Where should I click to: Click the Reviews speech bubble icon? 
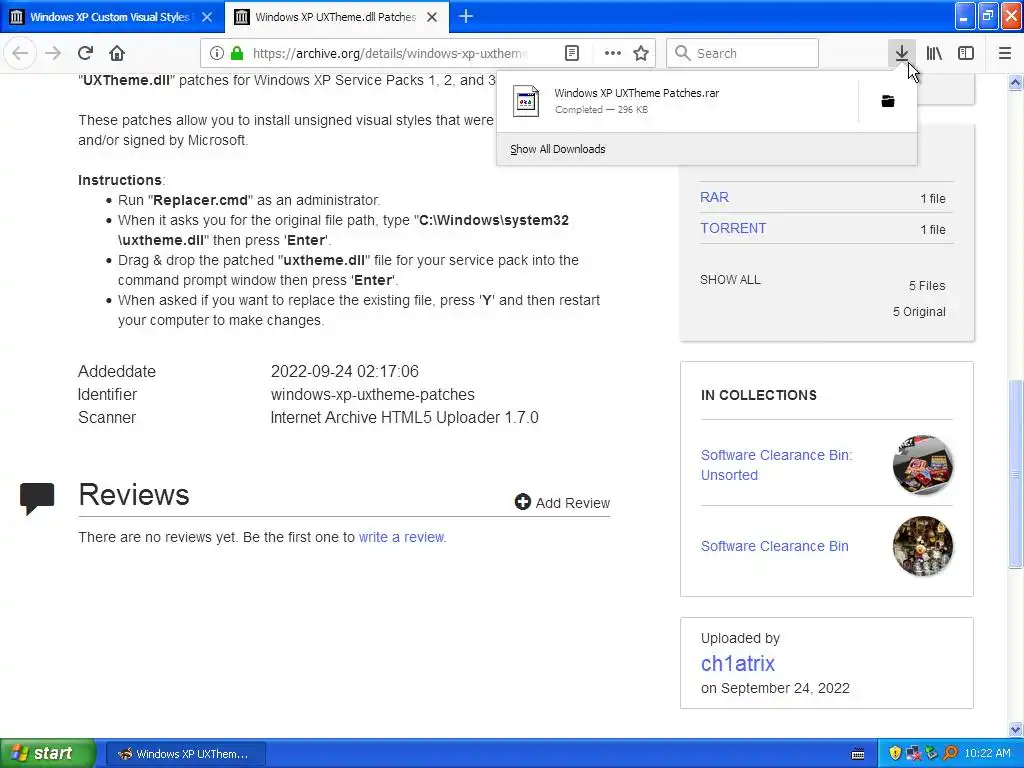coord(37,498)
